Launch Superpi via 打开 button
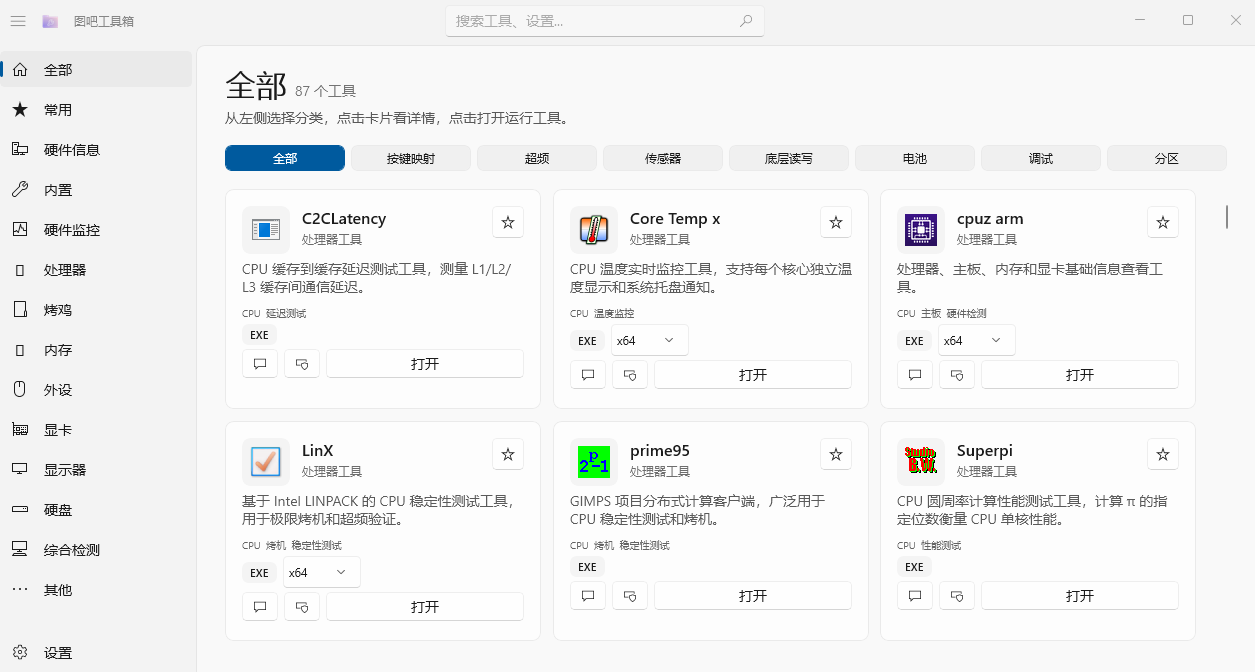1255x672 pixels. click(1080, 596)
